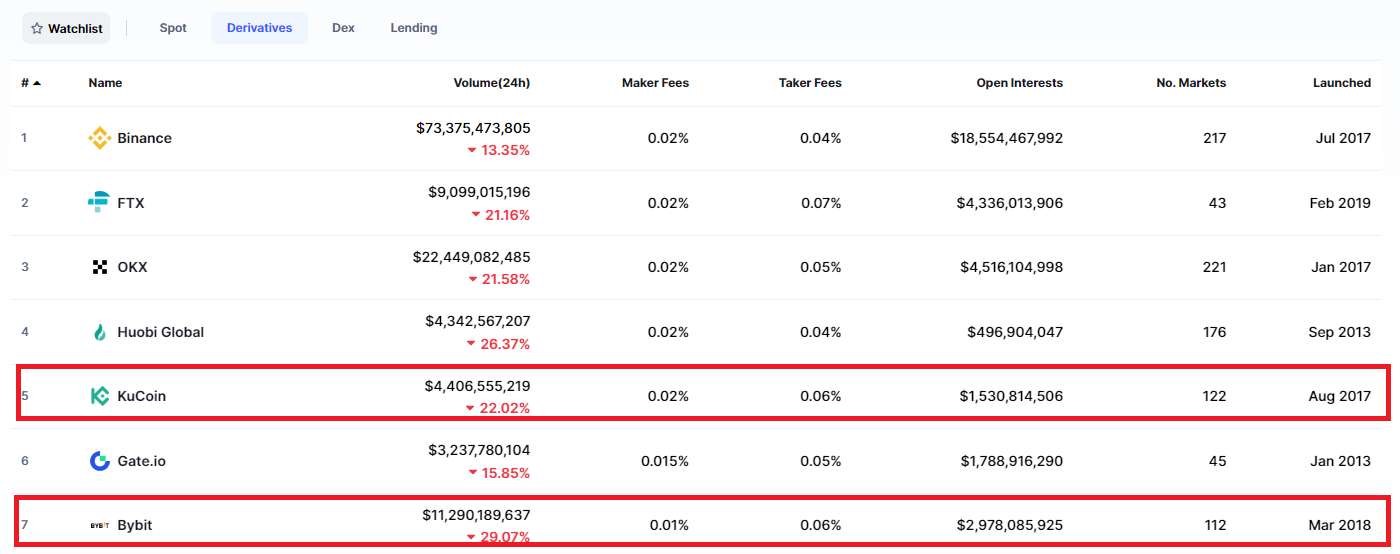
Task: Click KuCoin launch date Aug 2017
Action: pos(1340,396)
